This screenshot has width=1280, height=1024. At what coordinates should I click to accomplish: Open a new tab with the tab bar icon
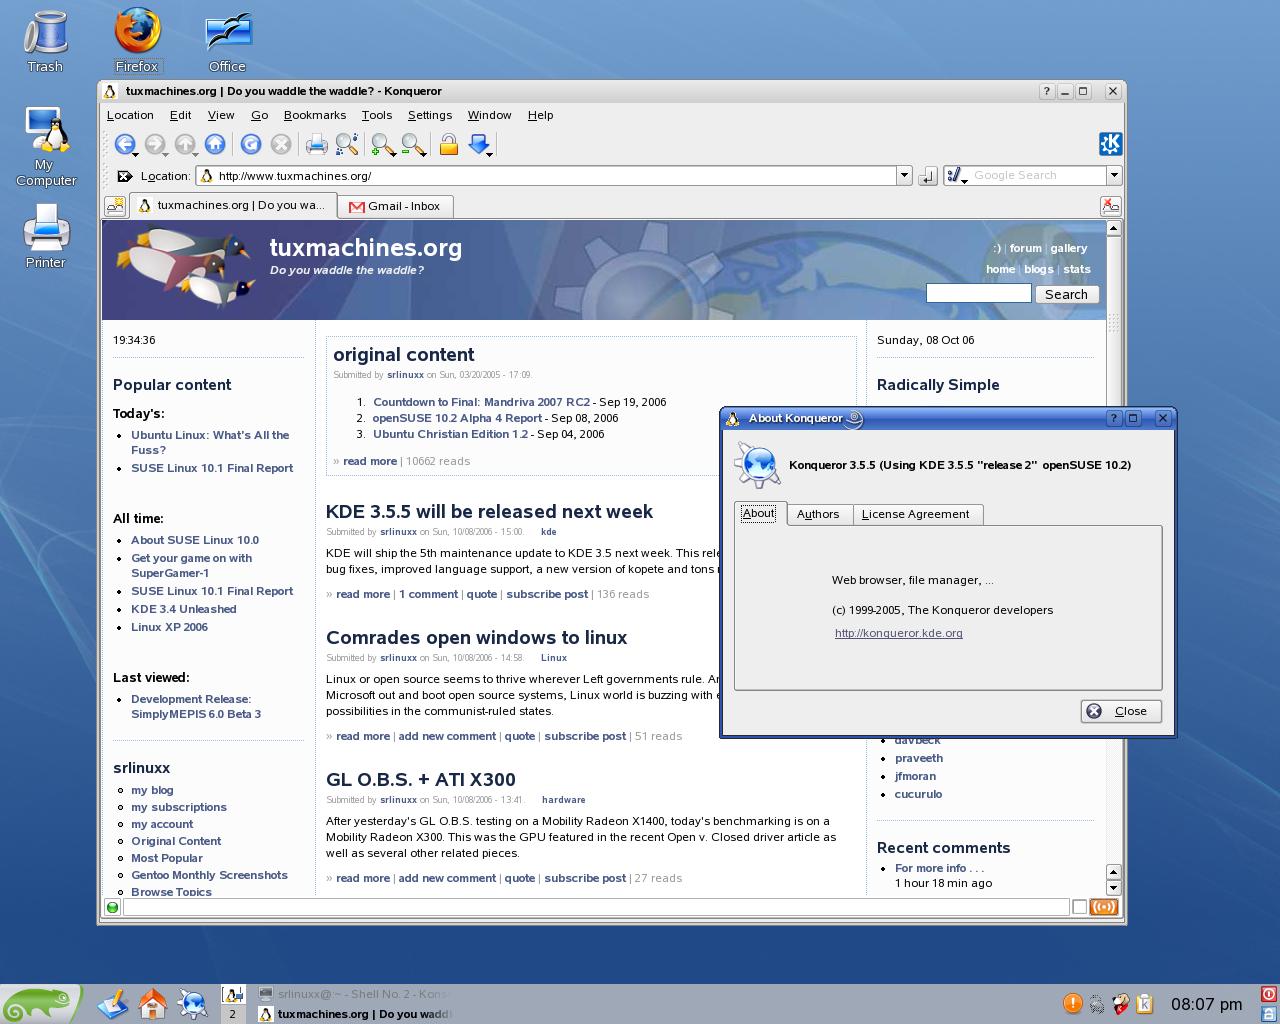coord(115,206)
